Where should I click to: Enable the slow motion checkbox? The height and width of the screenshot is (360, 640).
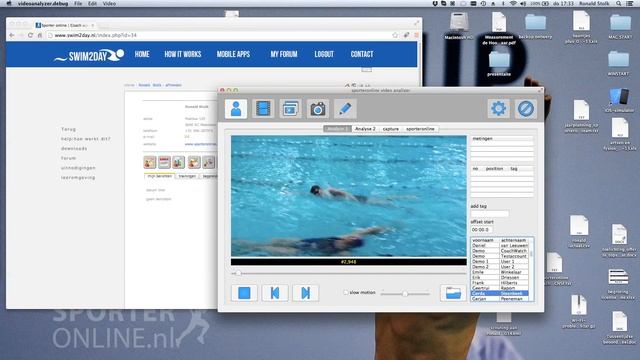pos(346,293)
